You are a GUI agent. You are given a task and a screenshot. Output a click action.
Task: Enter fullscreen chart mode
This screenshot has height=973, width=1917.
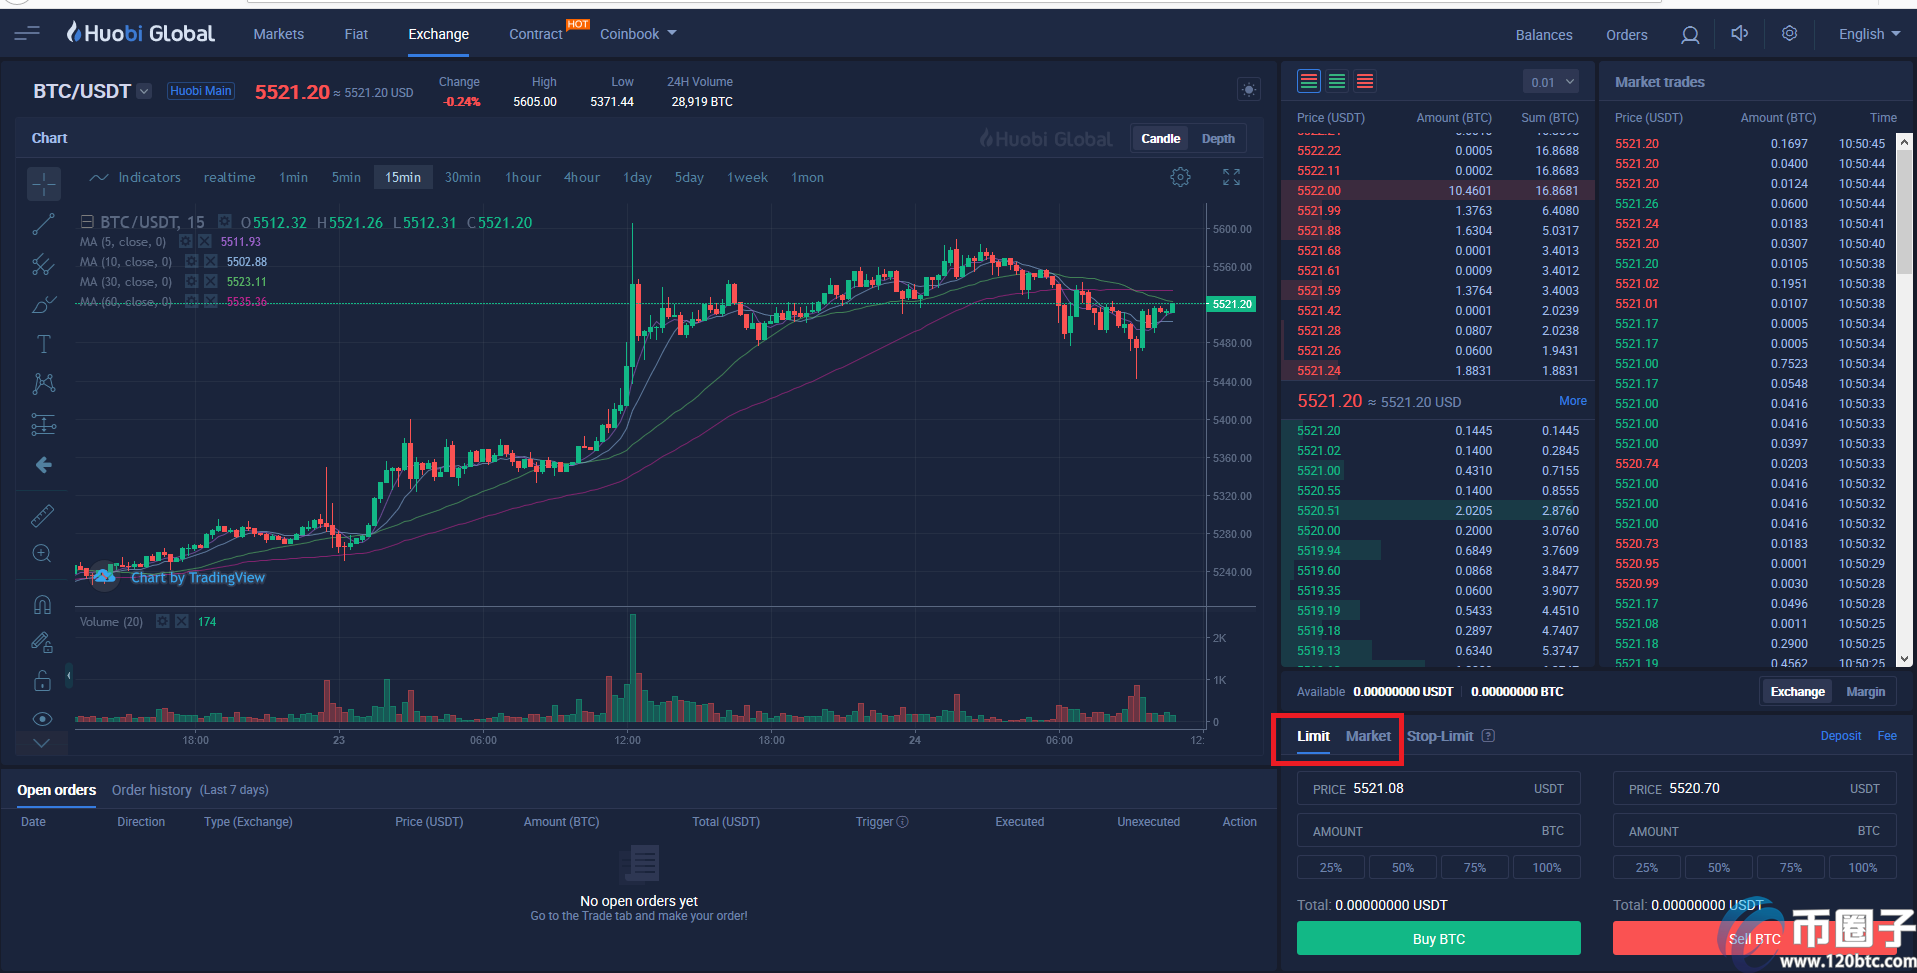click(x=1231, y=177)
